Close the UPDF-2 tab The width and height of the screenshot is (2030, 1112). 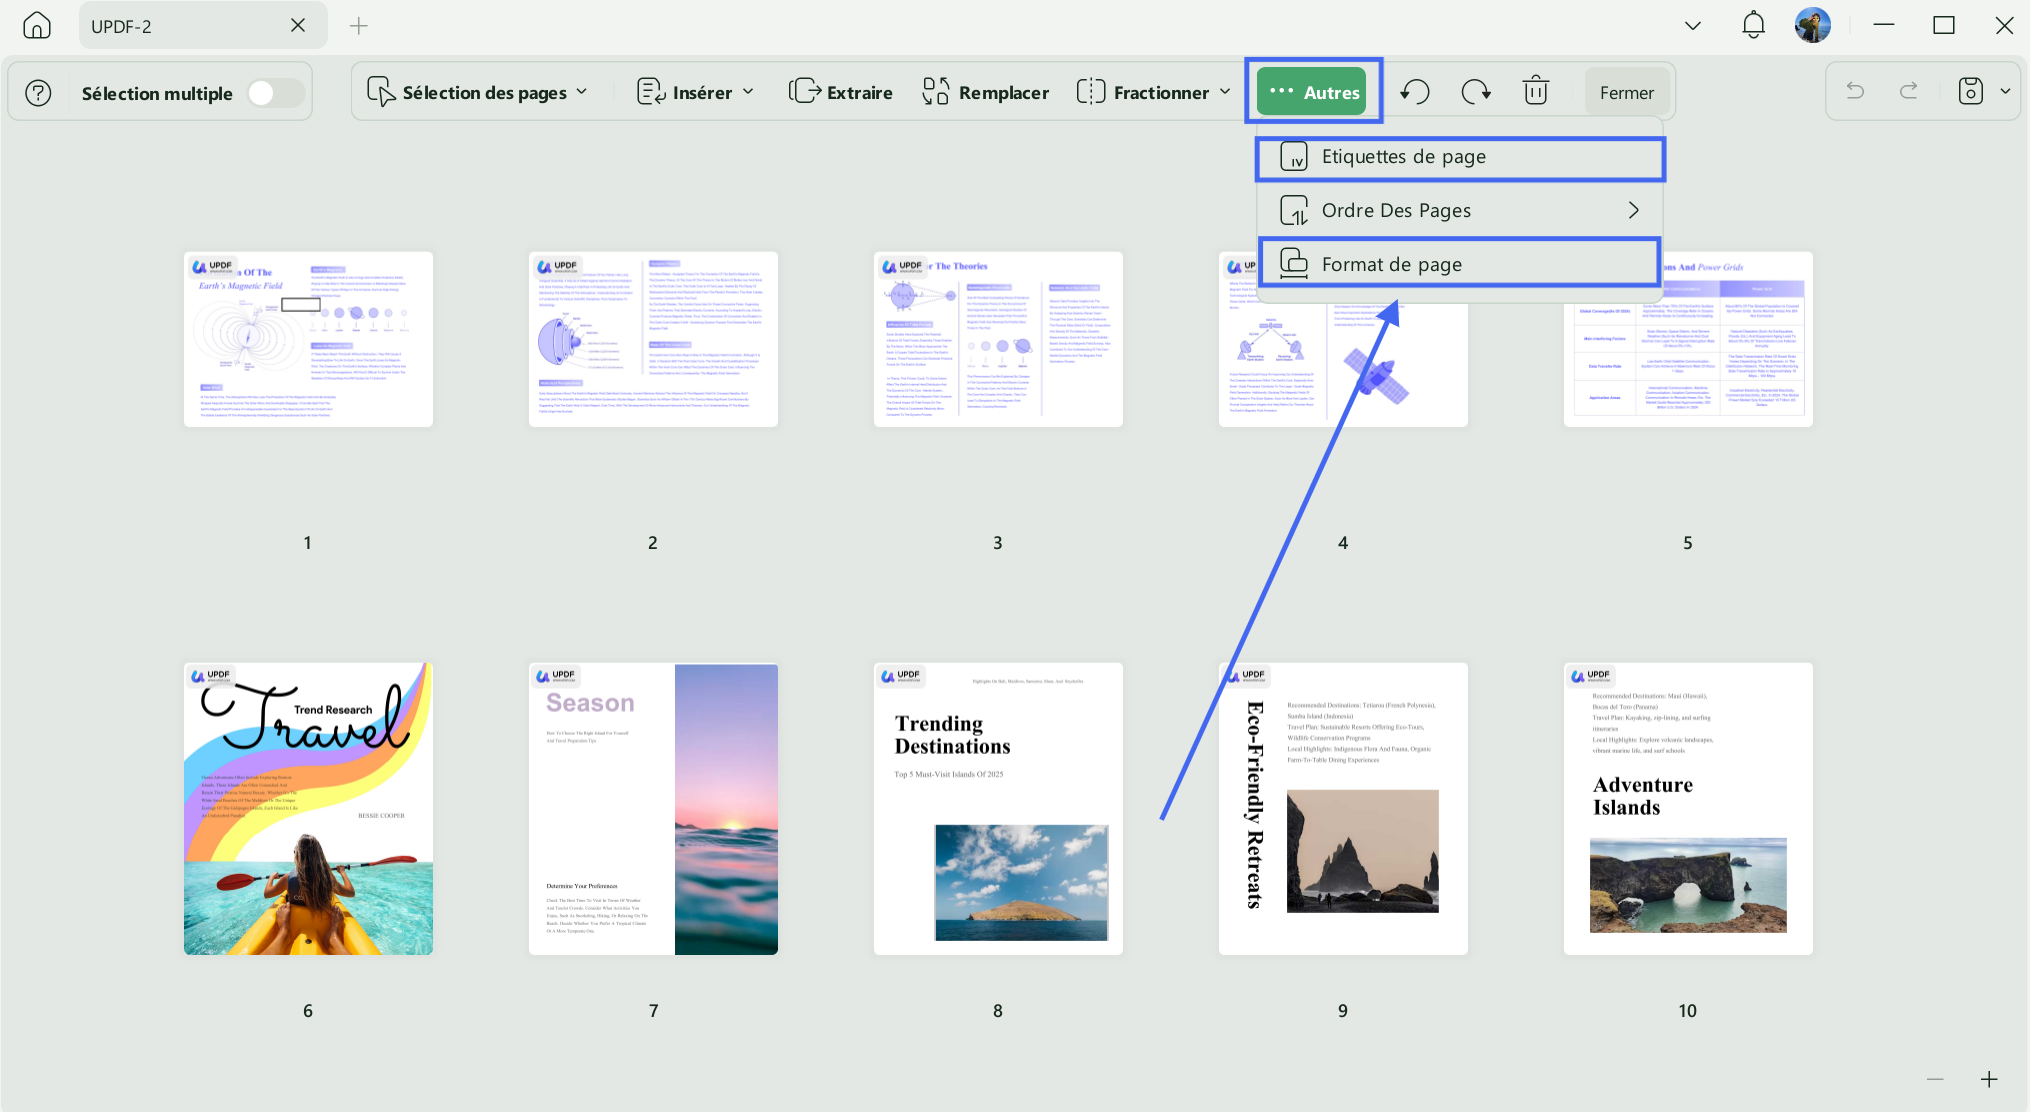(298, 25)
